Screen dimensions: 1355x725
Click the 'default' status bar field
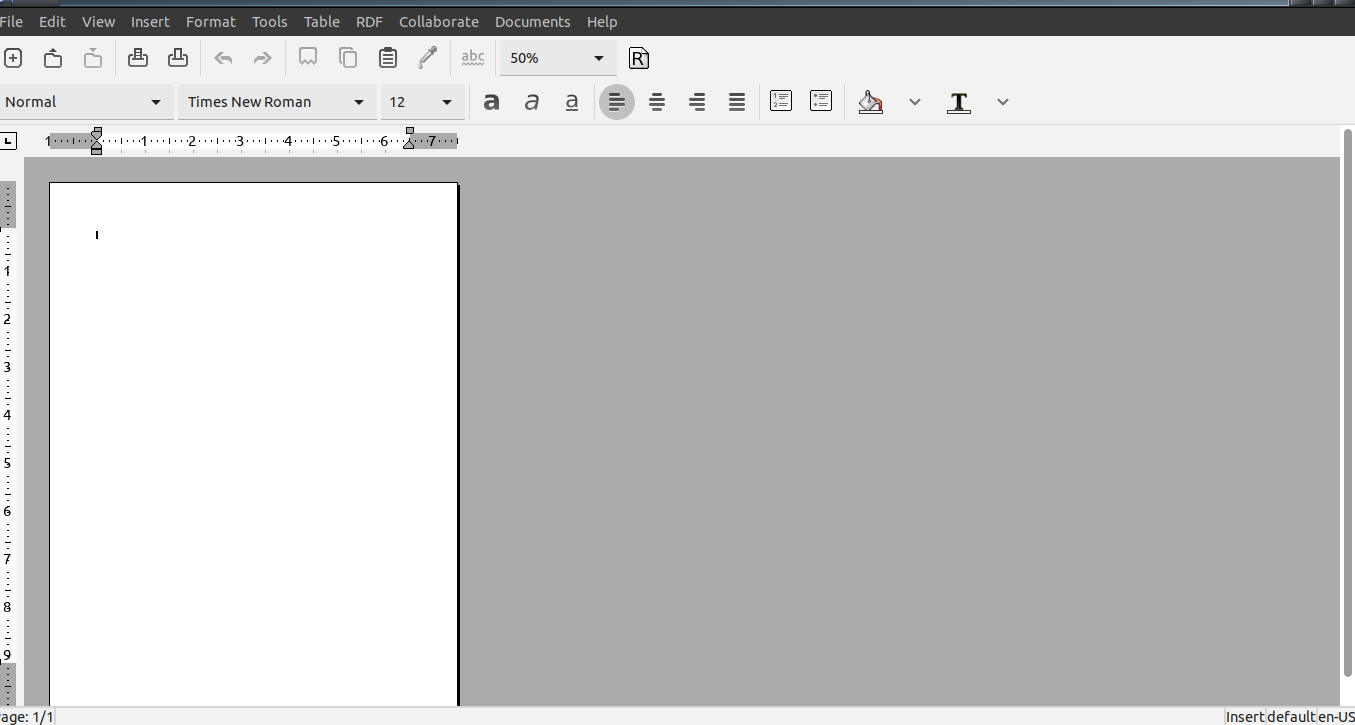1291,717
